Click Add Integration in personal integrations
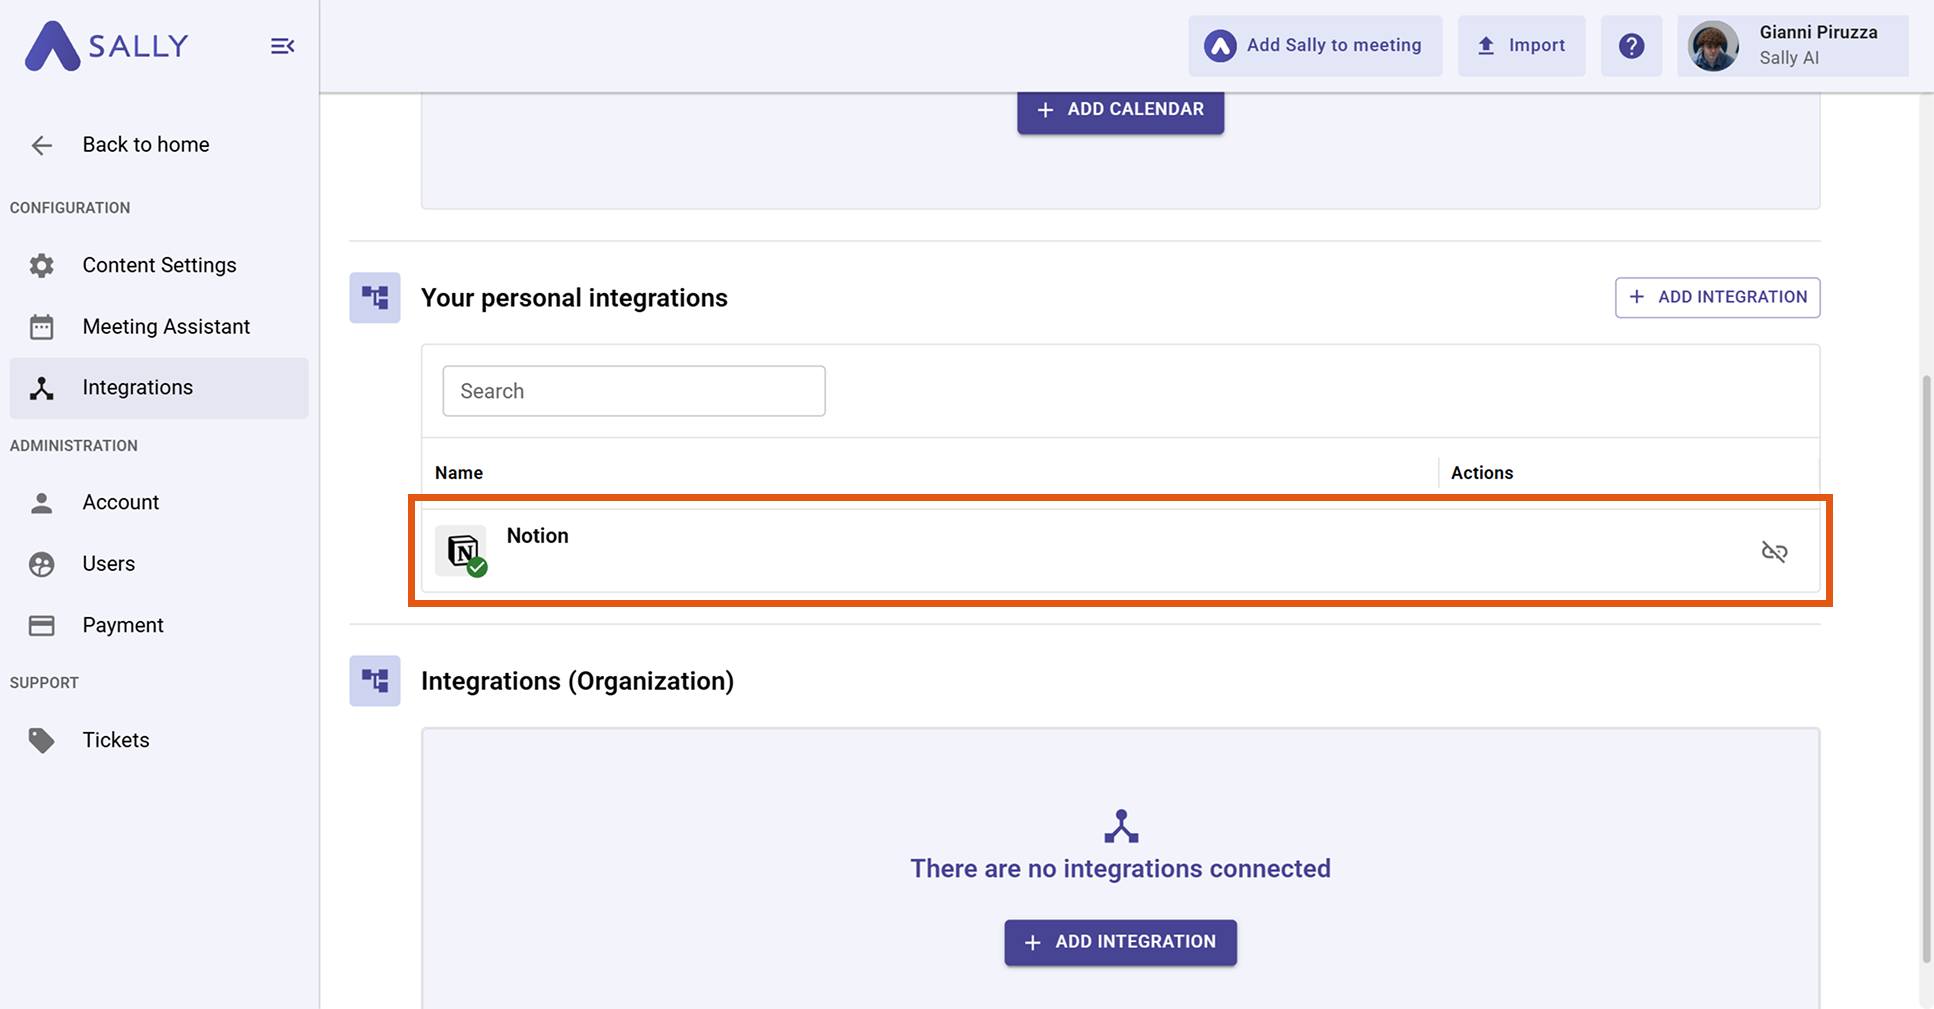Viewport: 1934px width, 1009px height. (1717, 297)
